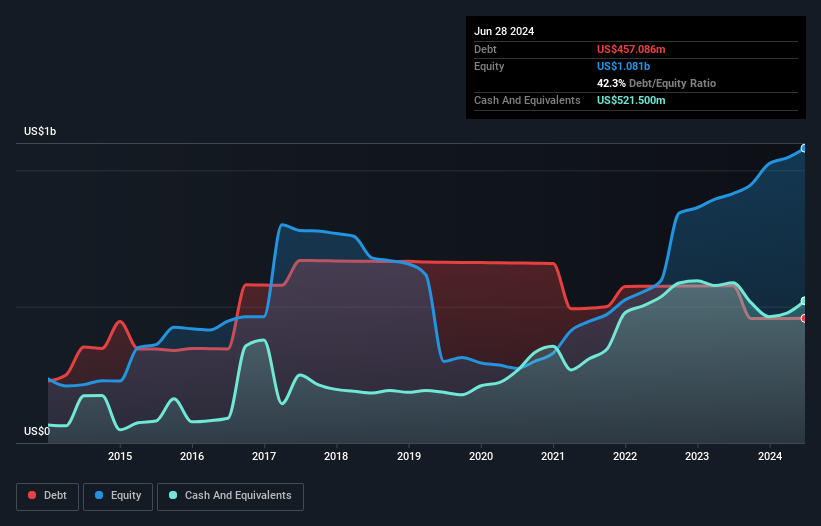
Task: Click the 2021 x-axis label
Action: coord(552,456)
